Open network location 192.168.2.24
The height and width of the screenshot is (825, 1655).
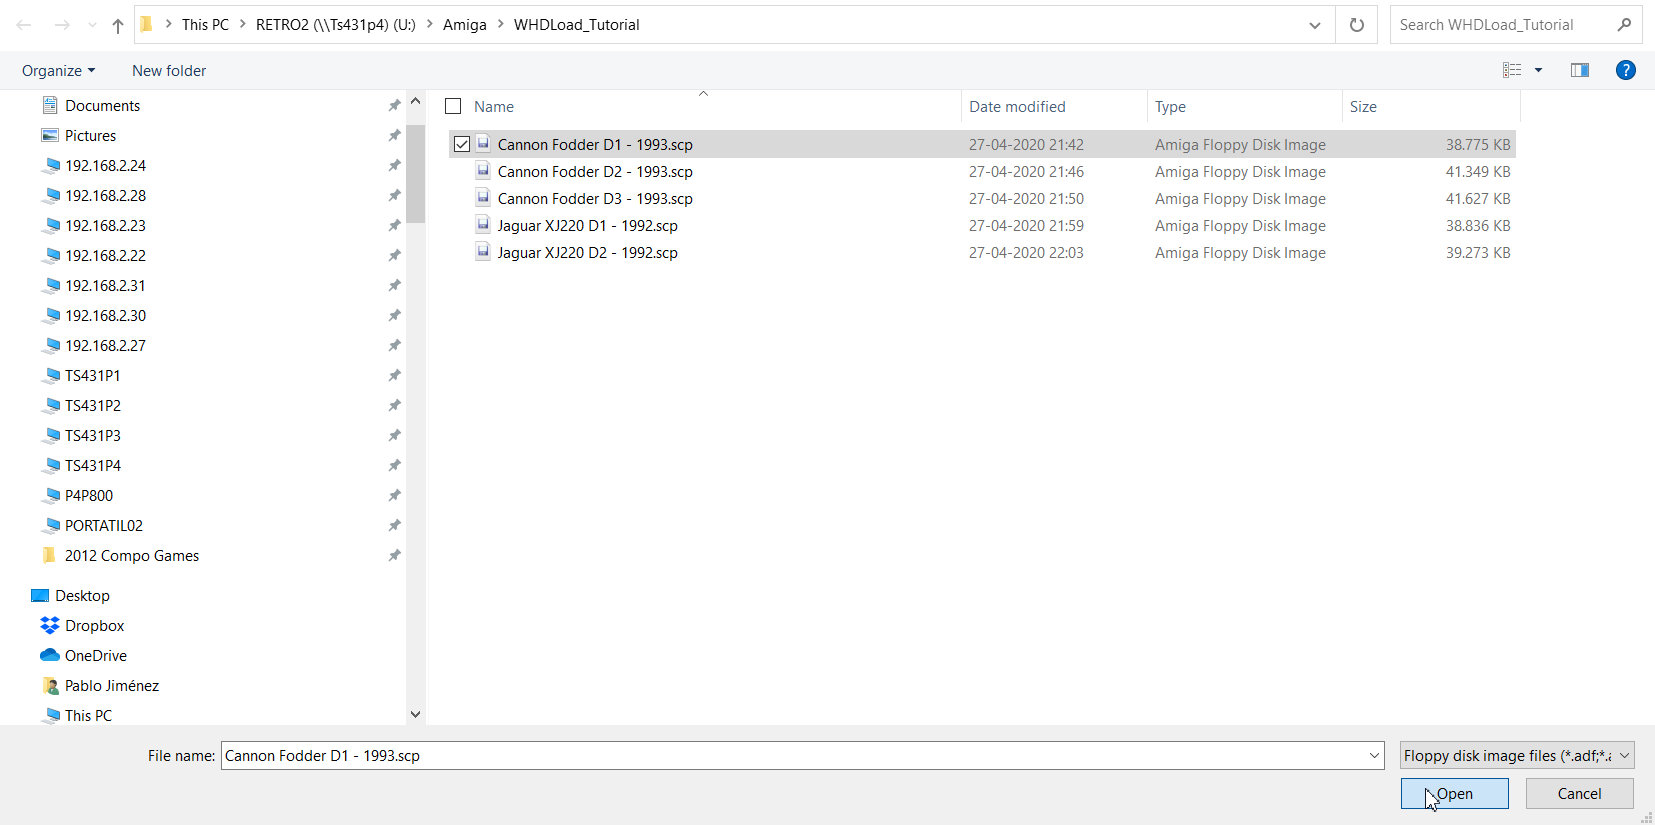pos(105,165)
